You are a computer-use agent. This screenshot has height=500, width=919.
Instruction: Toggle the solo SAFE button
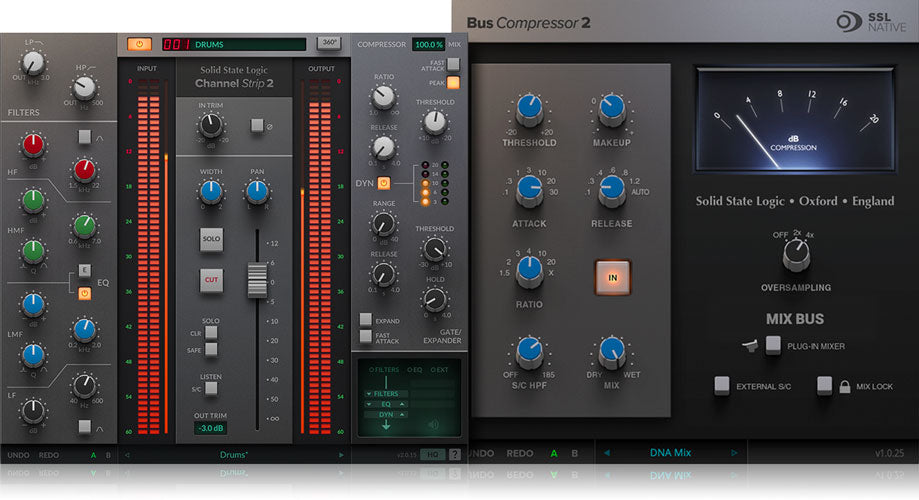[x=211, y=349]
